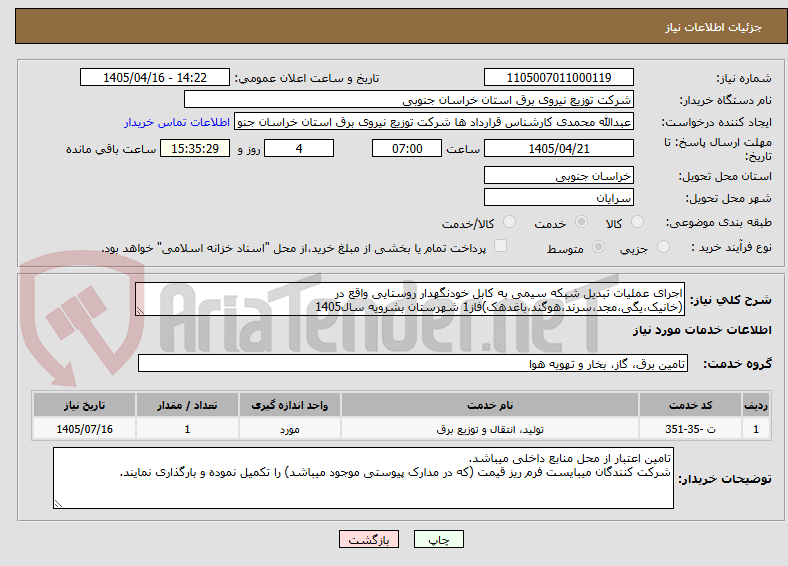Click the general need description text area
The width and height of the screenshot is (788, 566).
(x=410, y=299)
